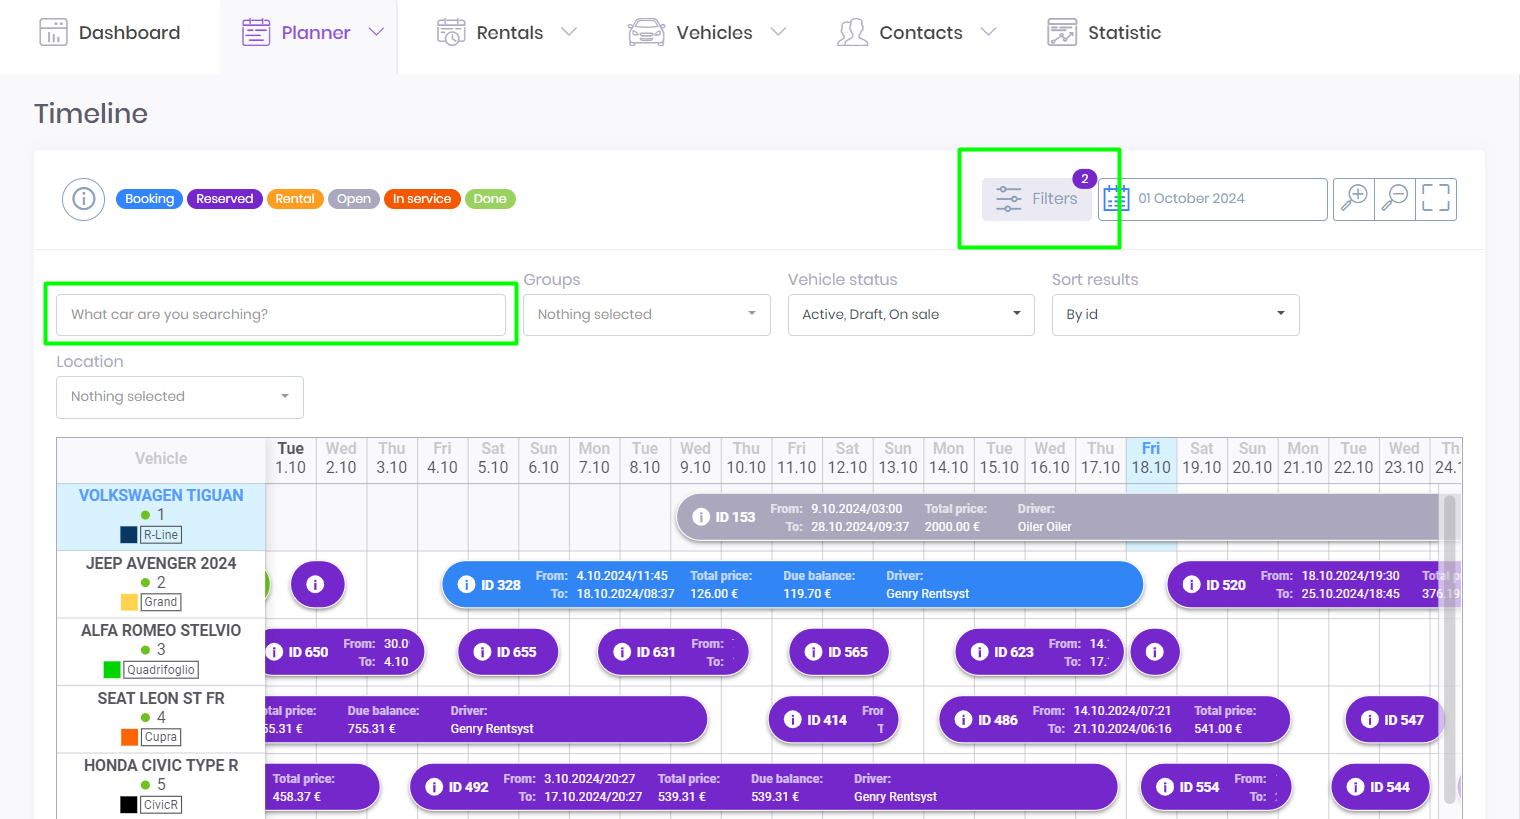This screenshot has height=819, width=1520.
Task: Expand the Groups dropdown
Action: 646,314
